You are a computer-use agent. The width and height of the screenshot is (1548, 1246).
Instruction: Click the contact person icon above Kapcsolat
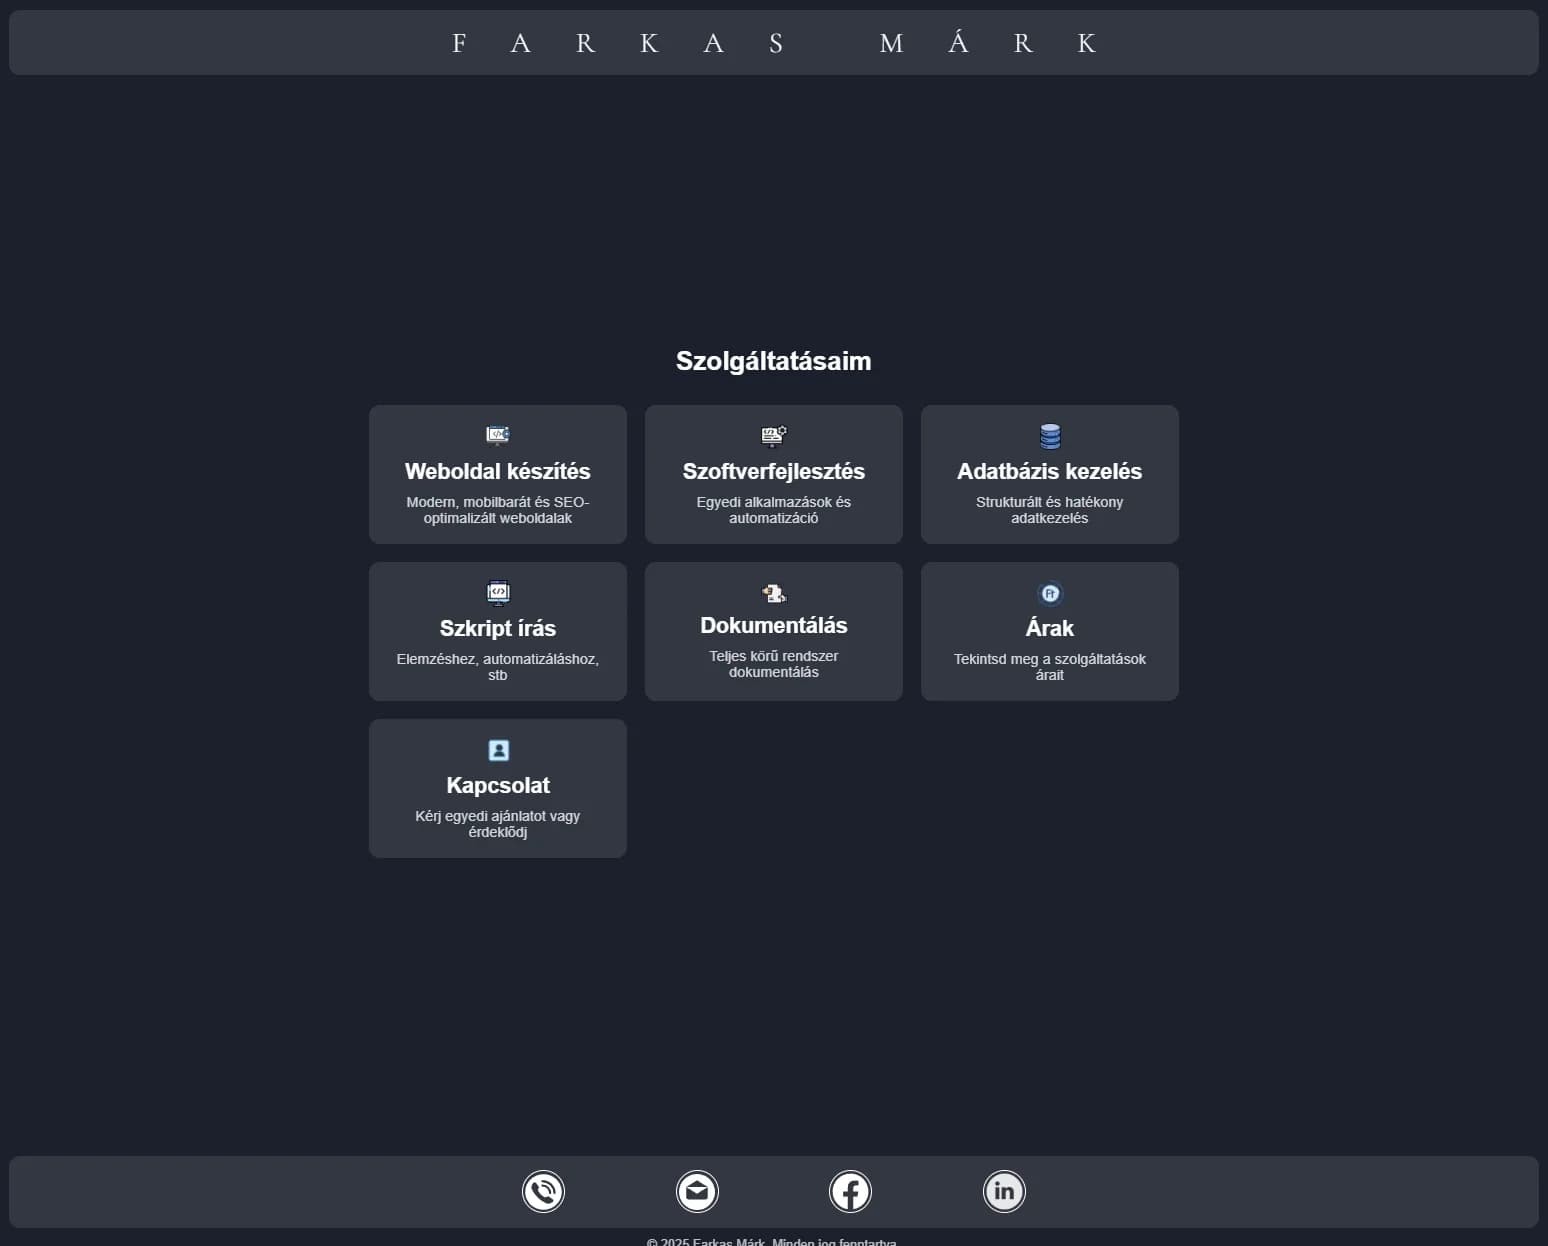pyautogui.click(x=498, y=750)
